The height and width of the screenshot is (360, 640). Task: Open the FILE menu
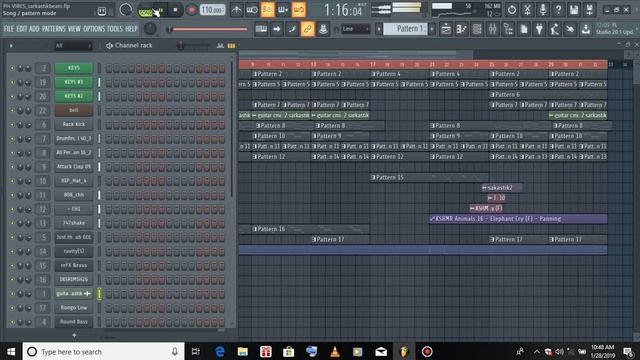tap(9, 29)
